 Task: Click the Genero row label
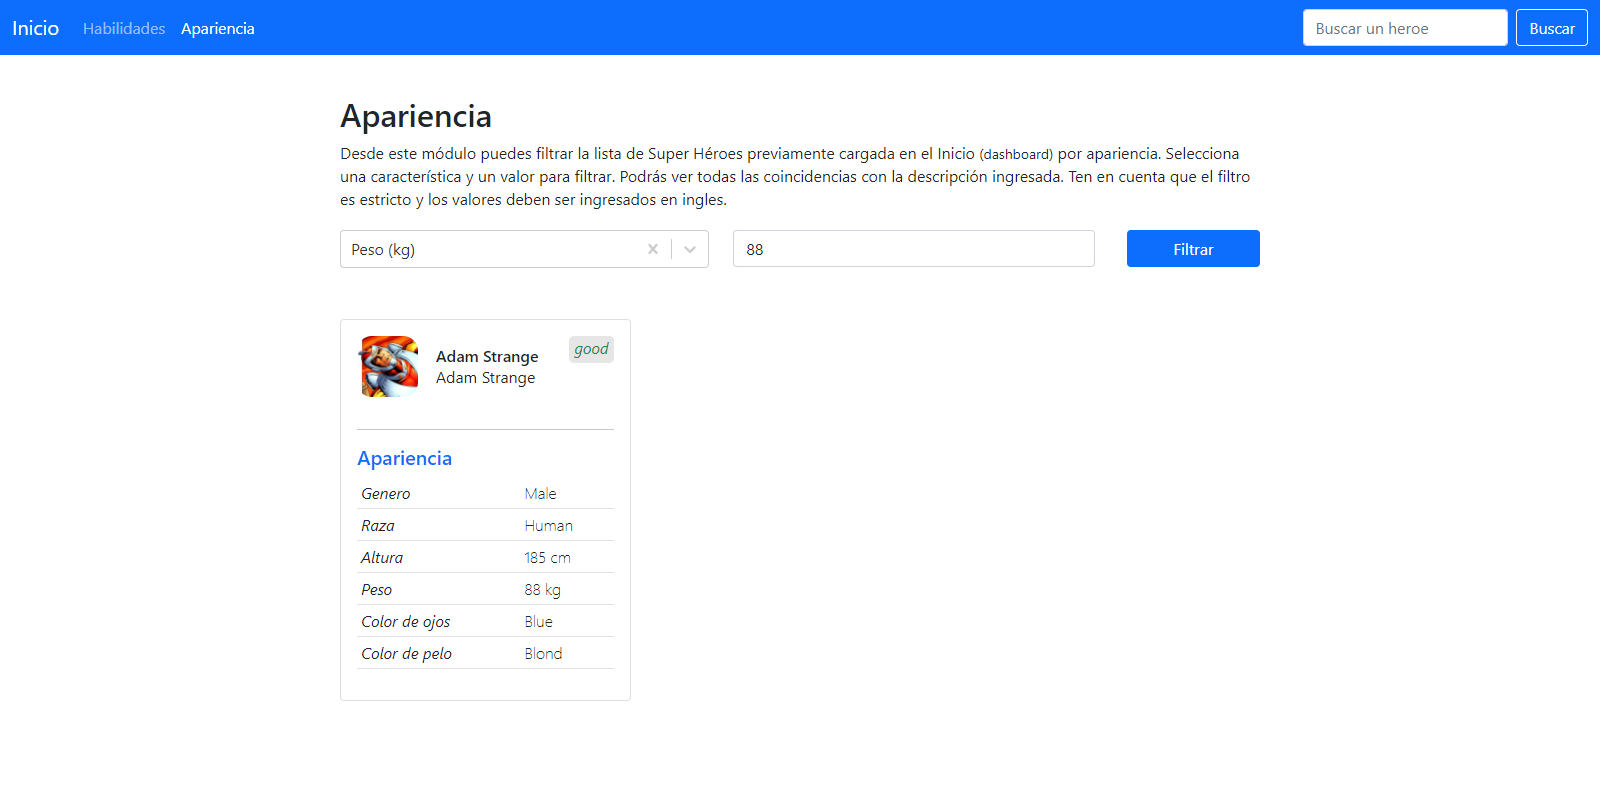pos(386,494)
